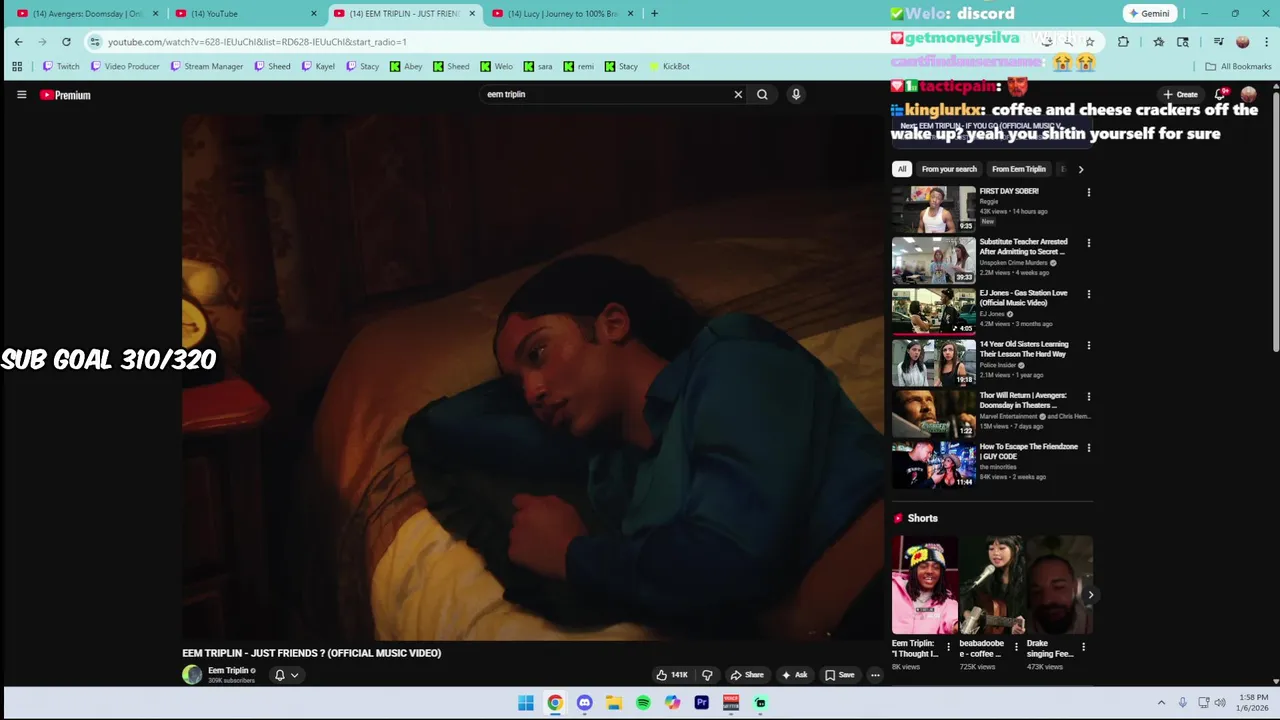Save the video to a playlist

point(840,675)
